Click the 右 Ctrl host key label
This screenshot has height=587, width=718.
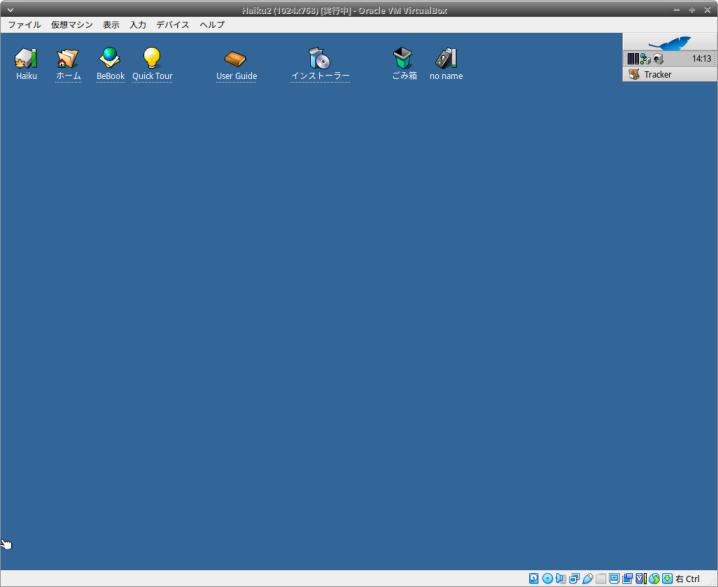click(687, 579)
